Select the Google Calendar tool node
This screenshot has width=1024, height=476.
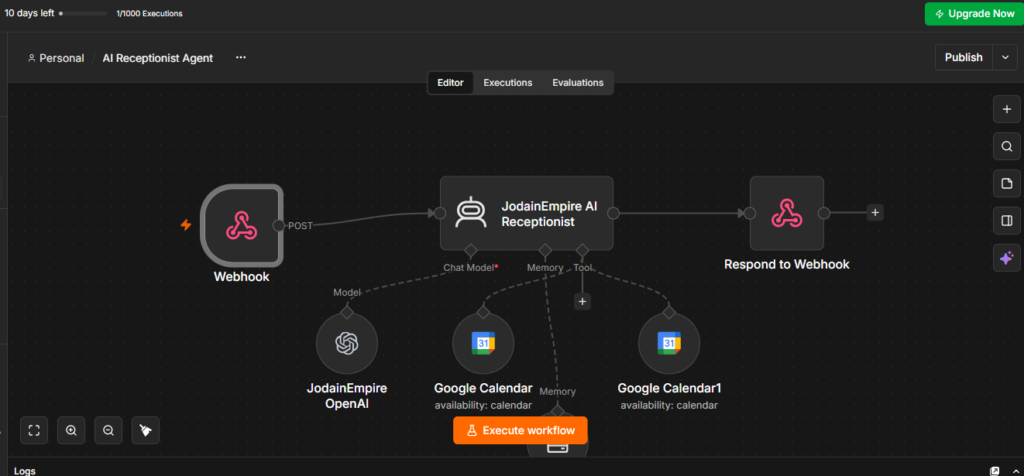(483, 343)
